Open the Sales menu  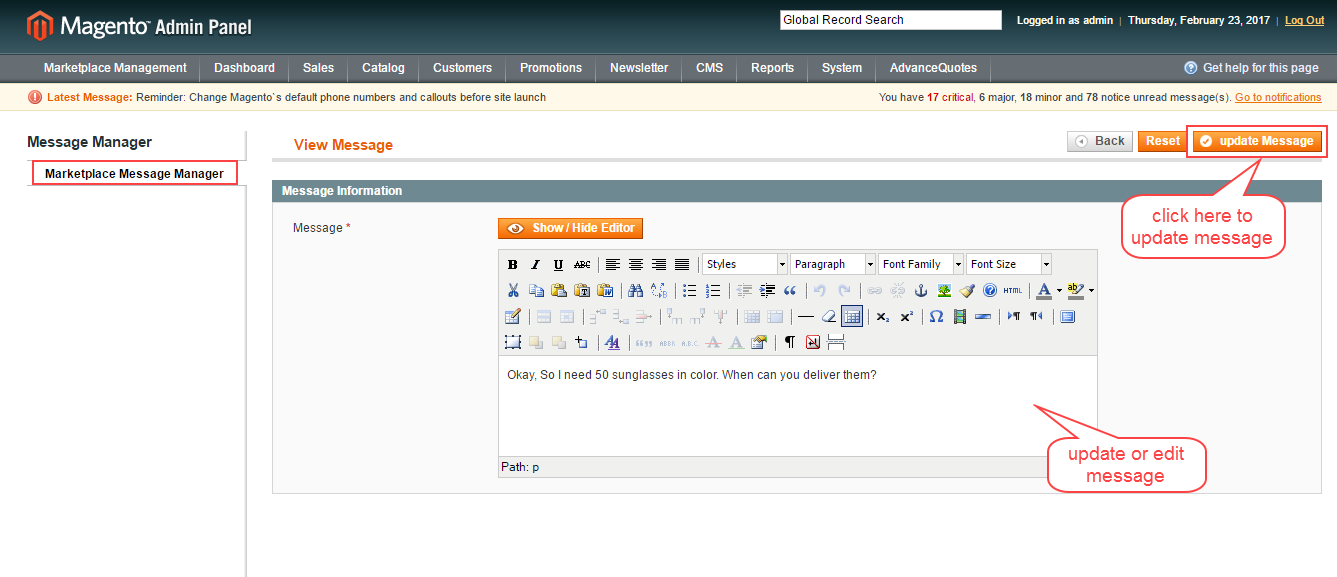(x=318, y=68)
